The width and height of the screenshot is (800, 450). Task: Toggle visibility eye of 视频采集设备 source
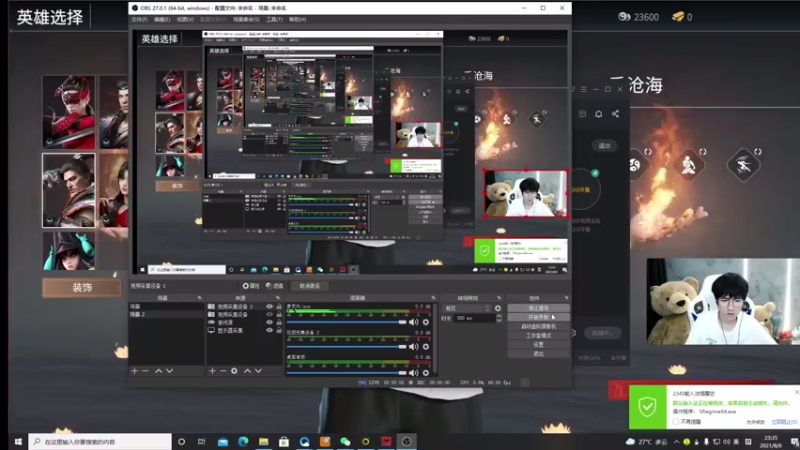269,314
